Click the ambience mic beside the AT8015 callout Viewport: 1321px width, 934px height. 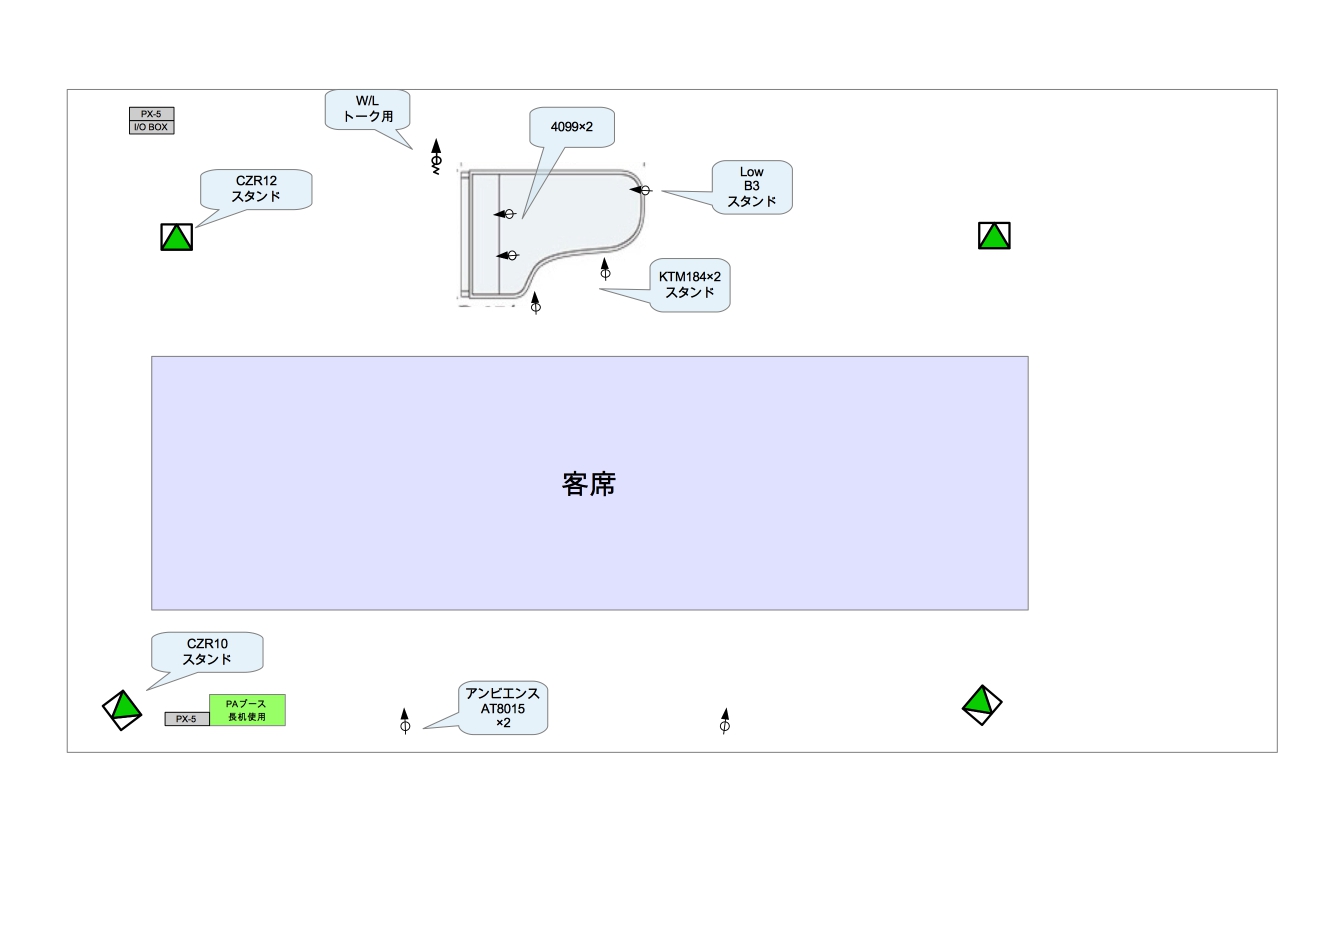[405, 721]
